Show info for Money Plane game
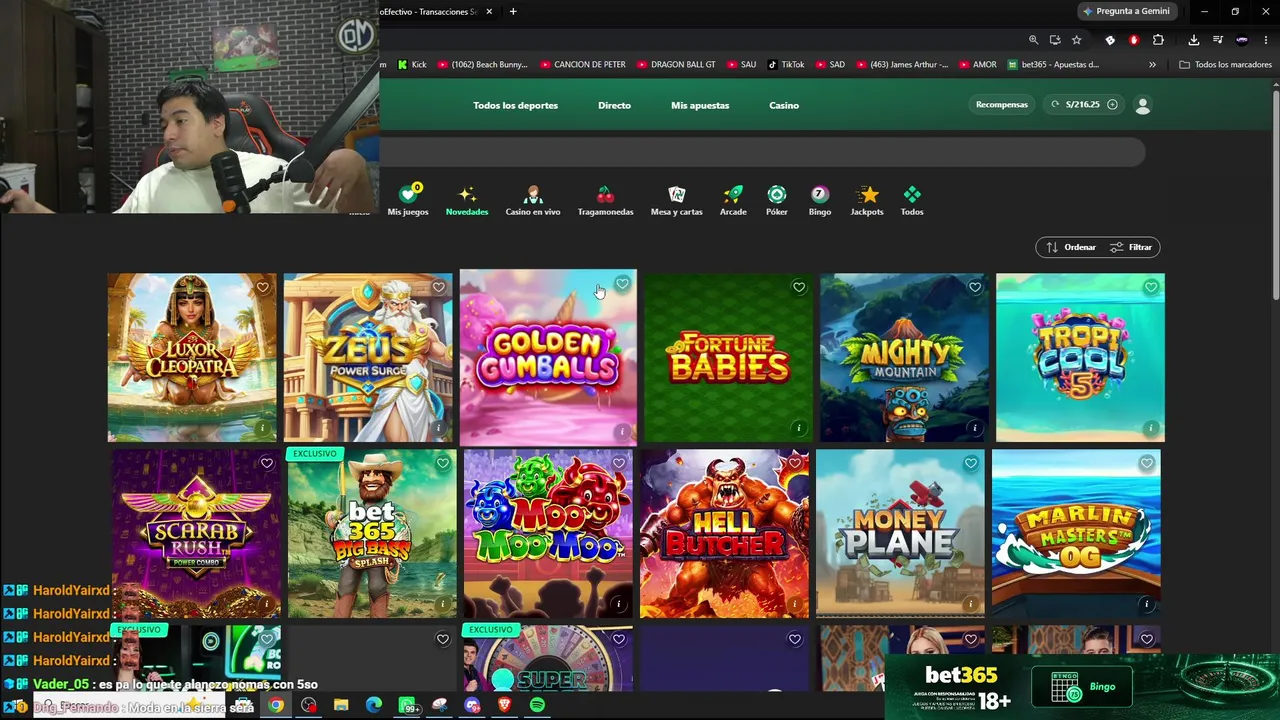The height and width of the screenshot is (720, 1280). tap(970, 604)
